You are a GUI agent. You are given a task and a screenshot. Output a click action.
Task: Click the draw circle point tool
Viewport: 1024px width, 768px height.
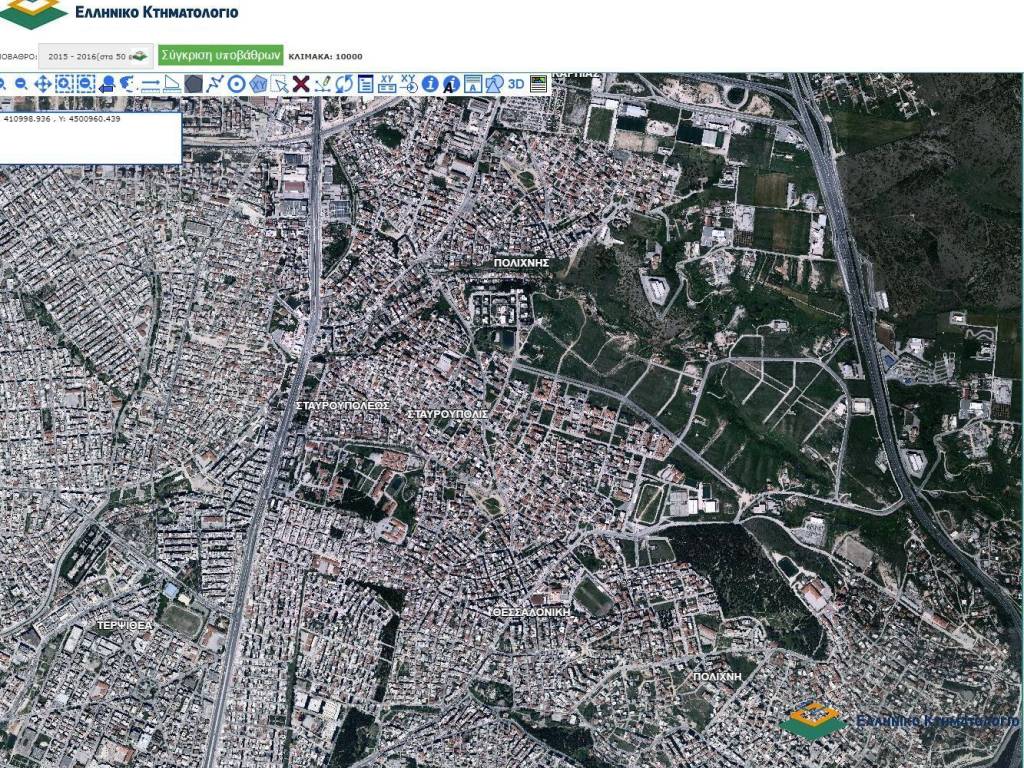(237, 84)
